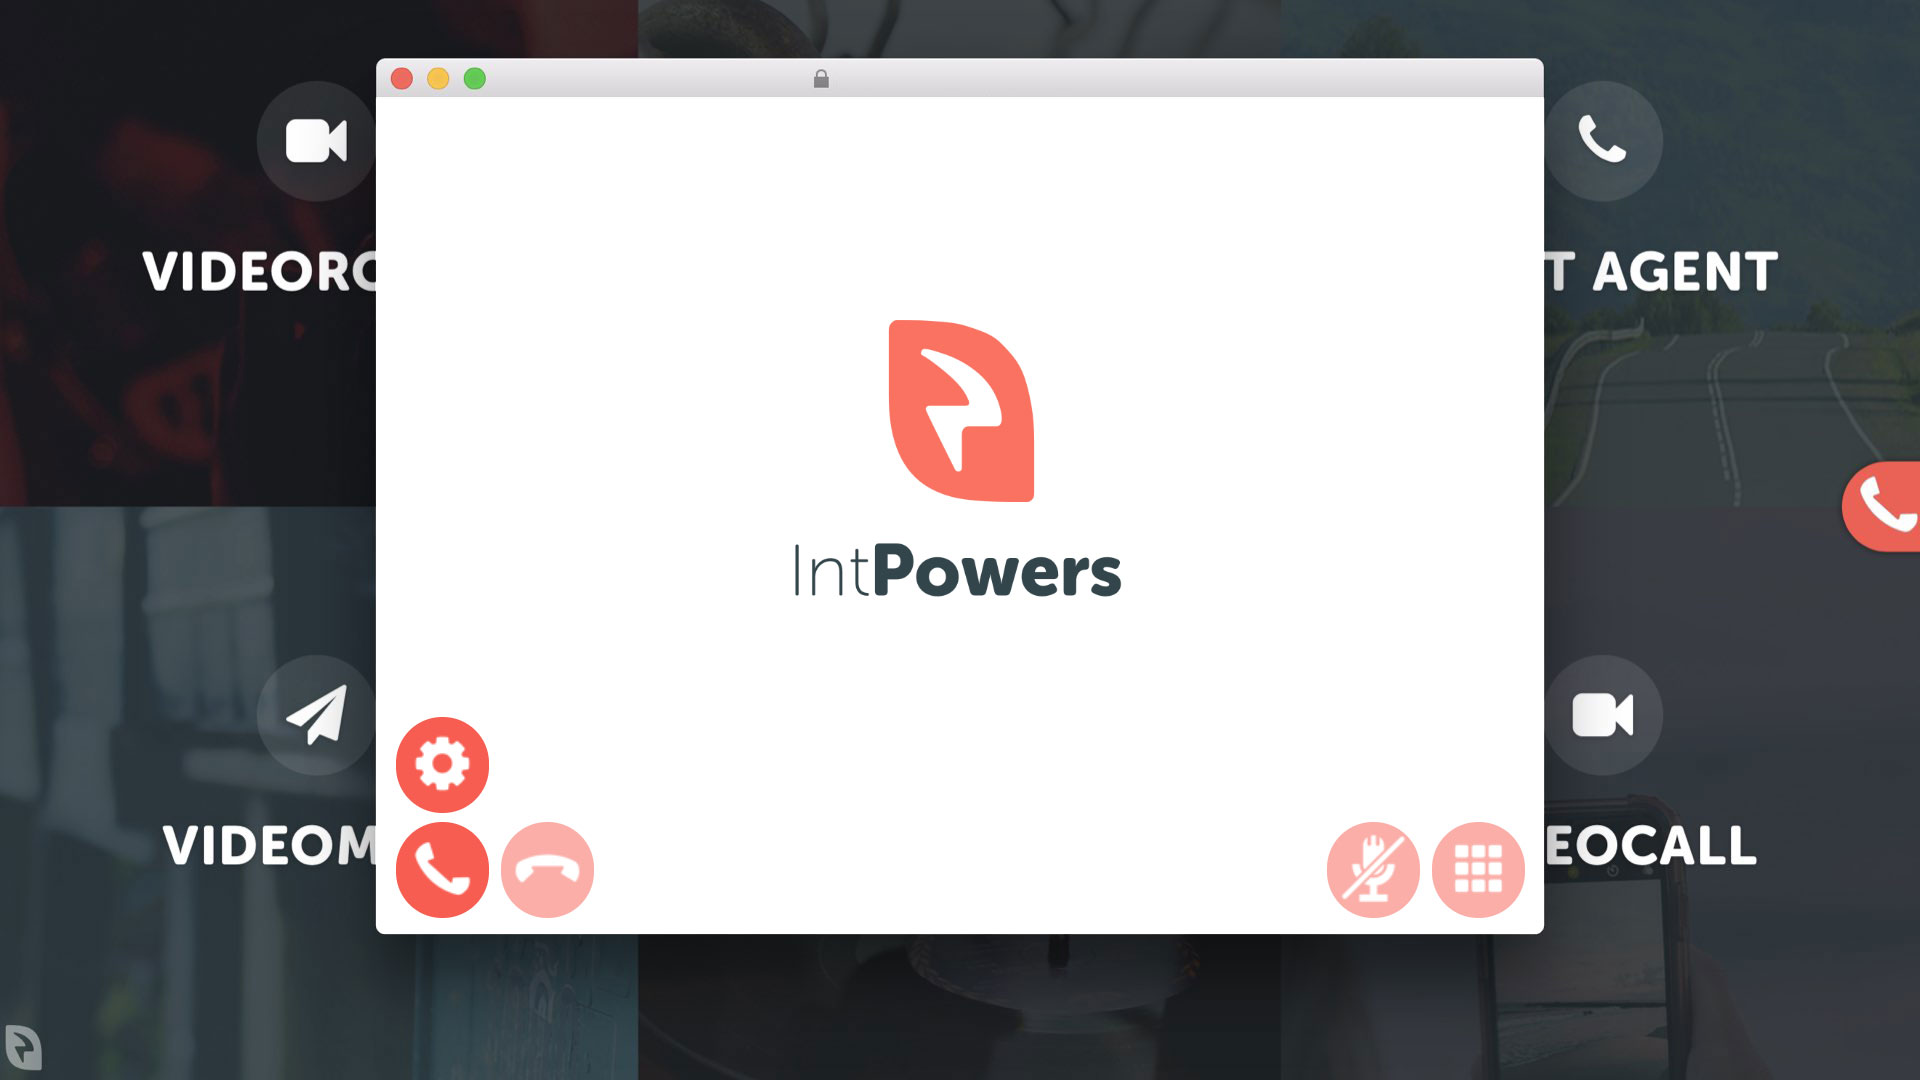Click the EOCALL label text
The height and width of the screenshot is (1080, 1920).
1650,846
